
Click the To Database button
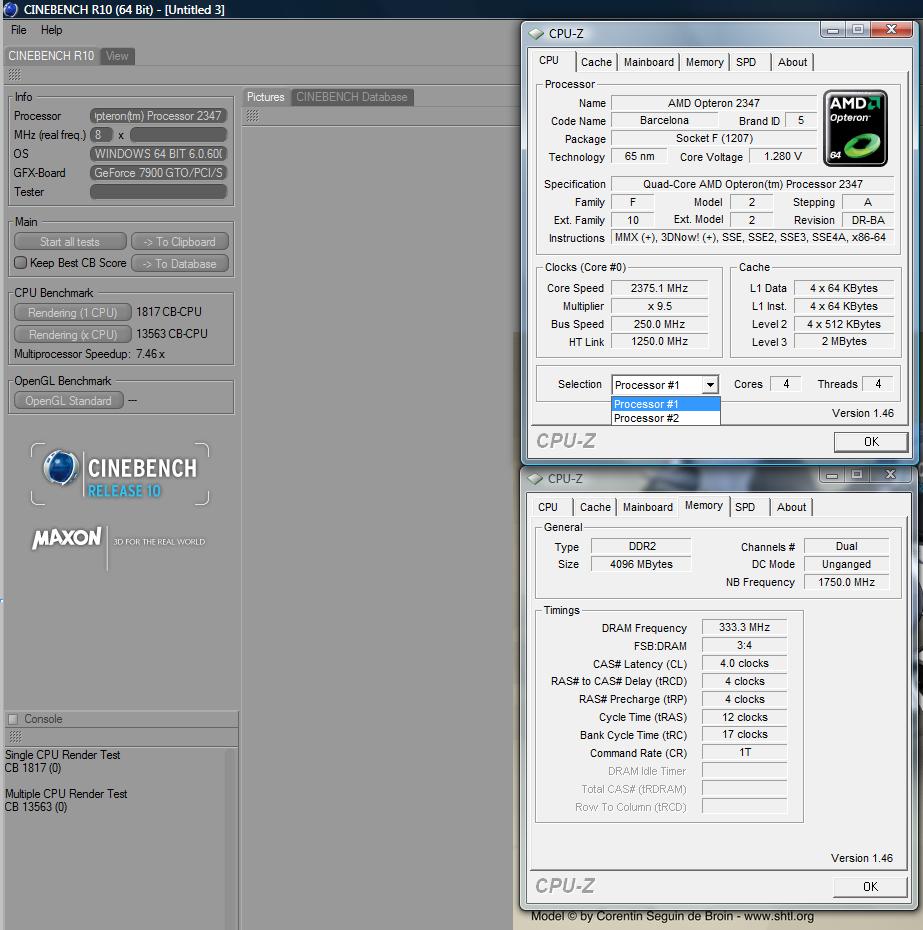tap(180, 264)
